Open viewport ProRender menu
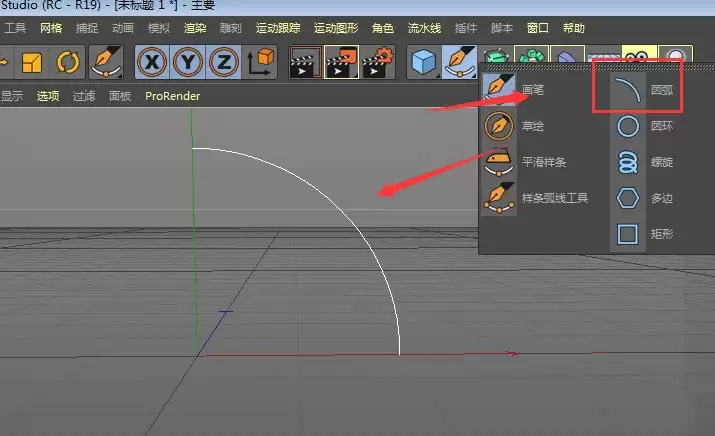Screen dimensions: 715x436 point(172,96)
